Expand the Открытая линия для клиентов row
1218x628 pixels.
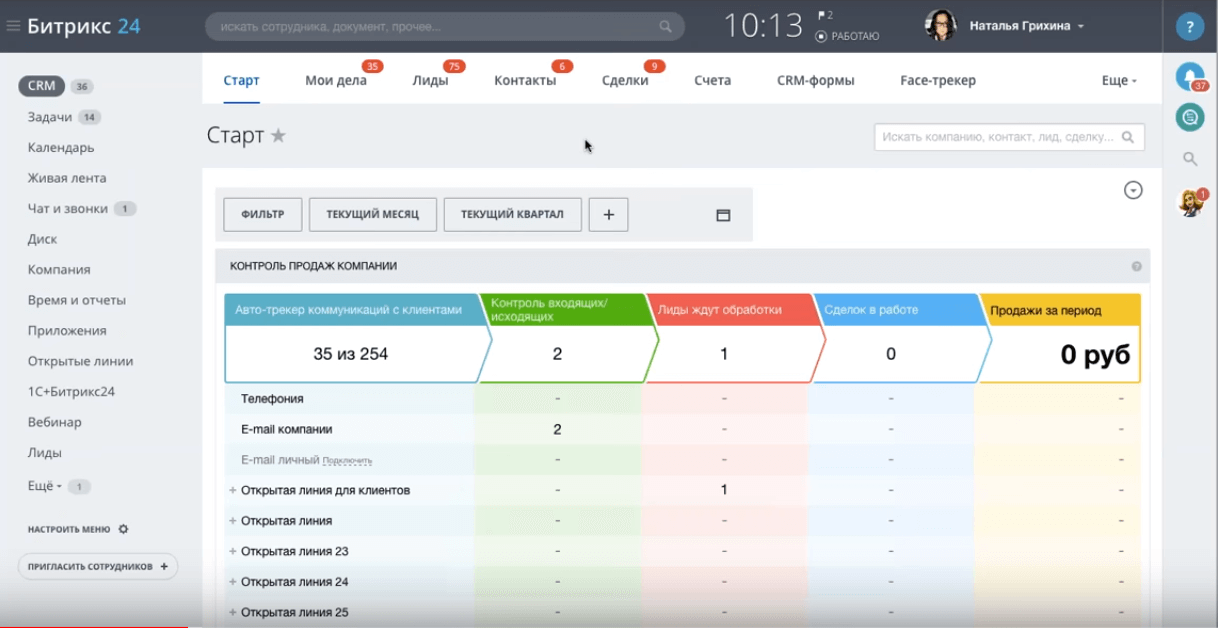(x=233, y=490)
